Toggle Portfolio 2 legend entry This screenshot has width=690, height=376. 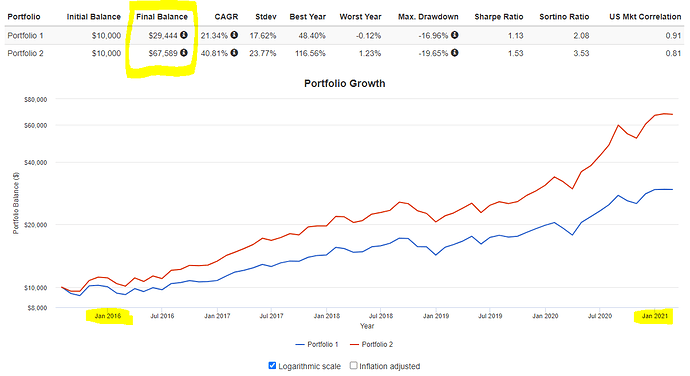371,344
